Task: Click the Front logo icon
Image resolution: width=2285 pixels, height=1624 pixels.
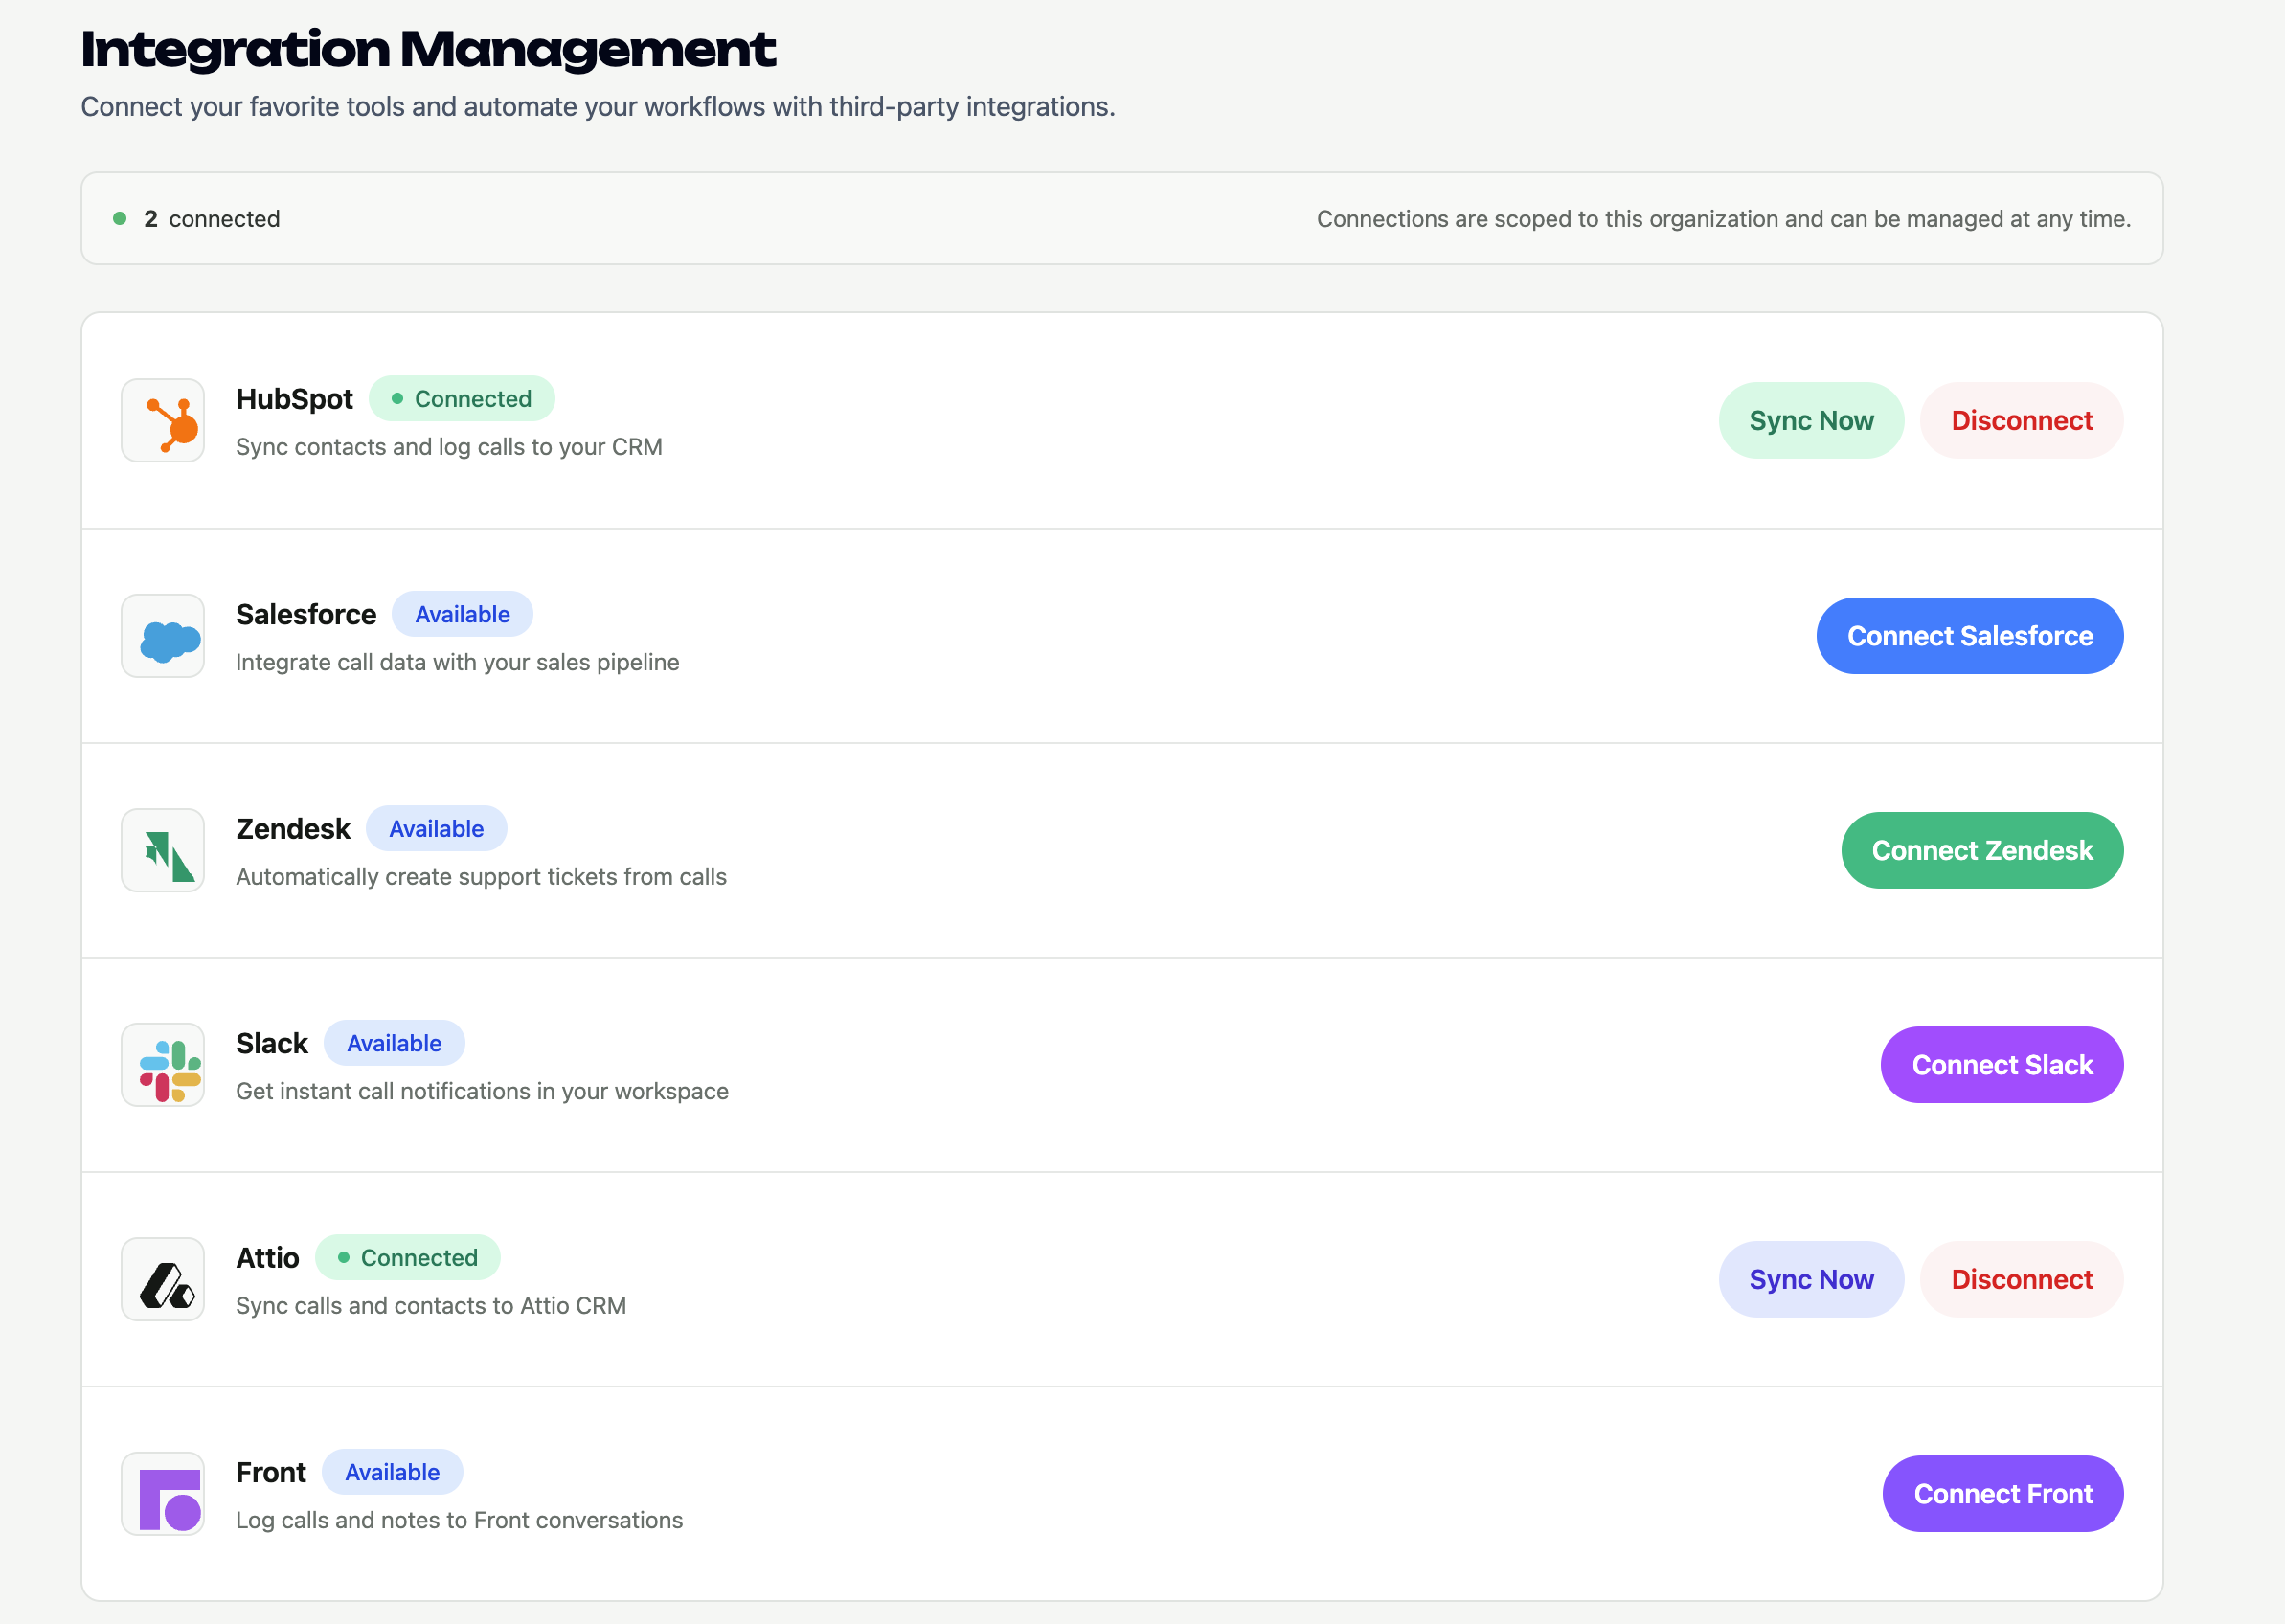Action: [x=163, y=1494]
